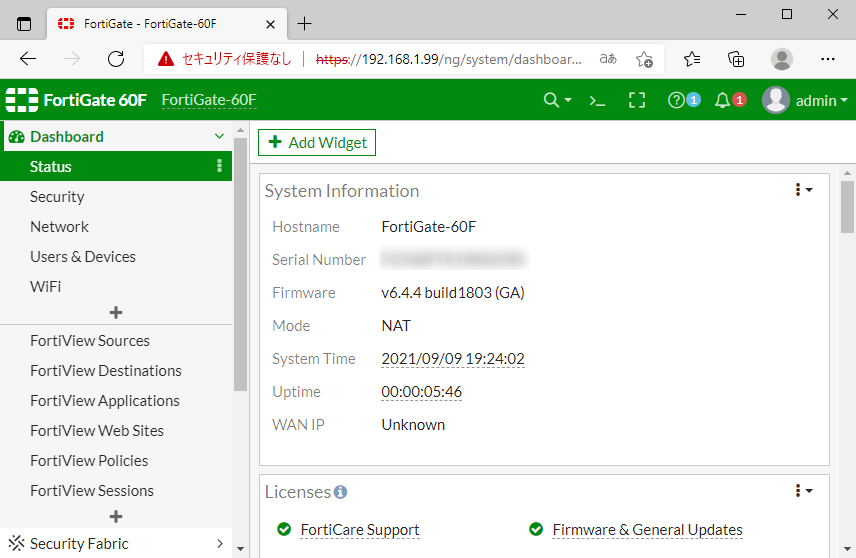
Task: Open the admin dropdown arrow
Action: click(x=844, y=100)
